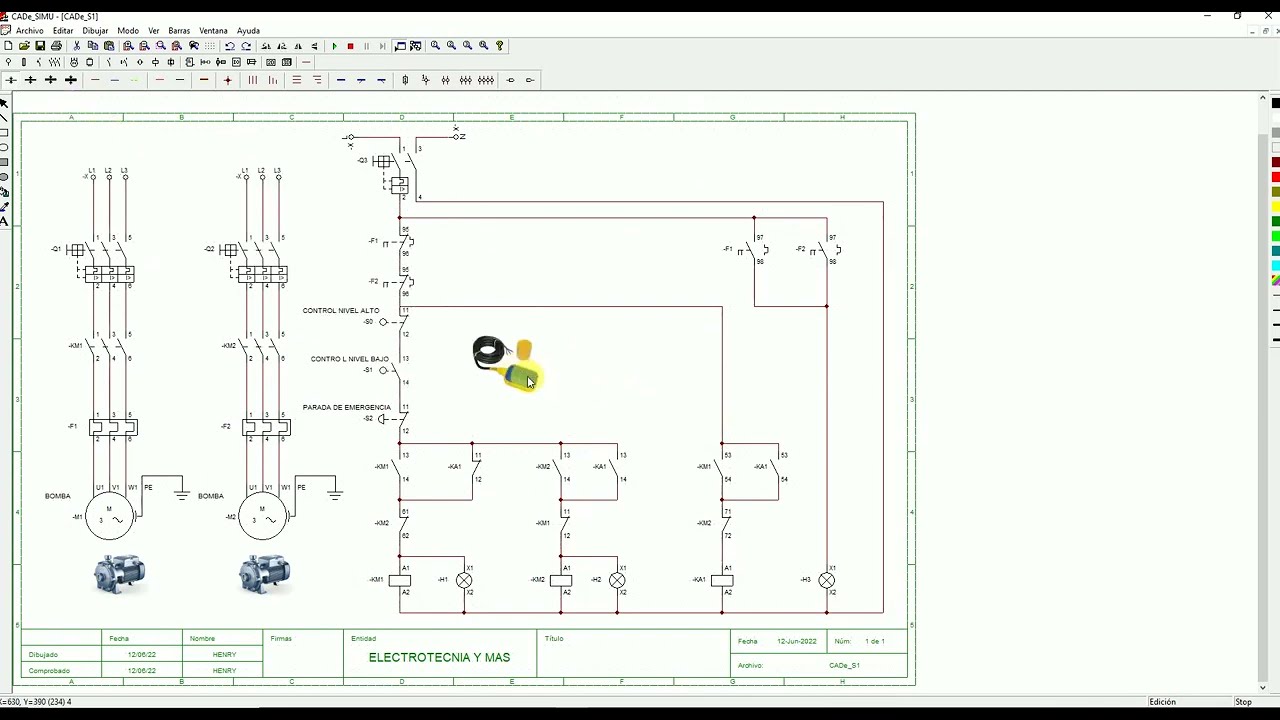Click the 'Stop' status bar entry
The image size is (1280, 720).
click(1243, 702)
